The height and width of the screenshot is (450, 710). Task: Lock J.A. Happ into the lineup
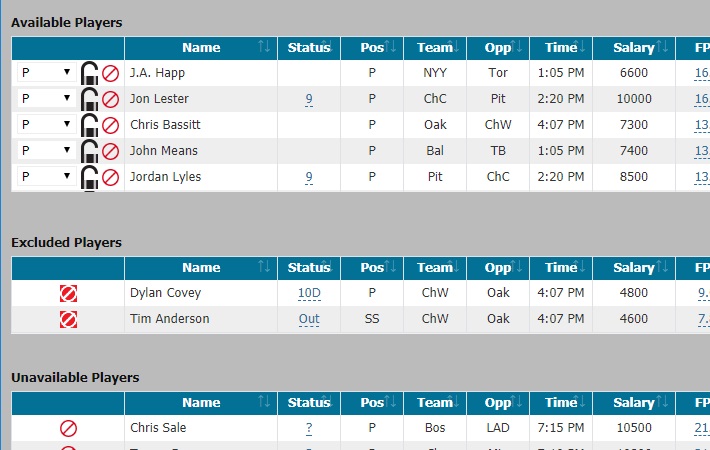point(89,73)
